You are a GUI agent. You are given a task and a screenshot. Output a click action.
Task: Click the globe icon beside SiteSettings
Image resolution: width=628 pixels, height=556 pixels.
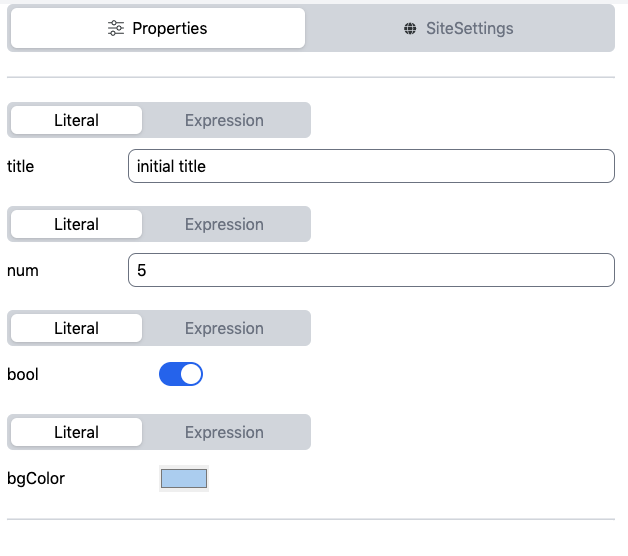(x=410, y=28)
